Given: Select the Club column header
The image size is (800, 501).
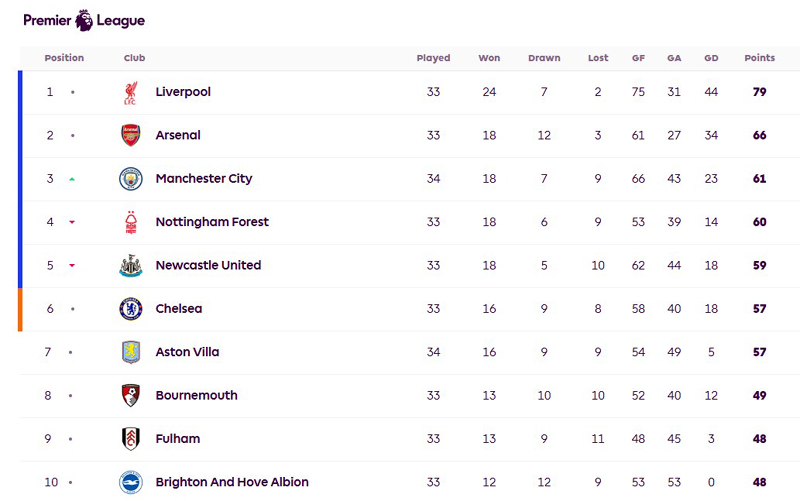Looking at the screenshot, I should (x=135, y=58).
